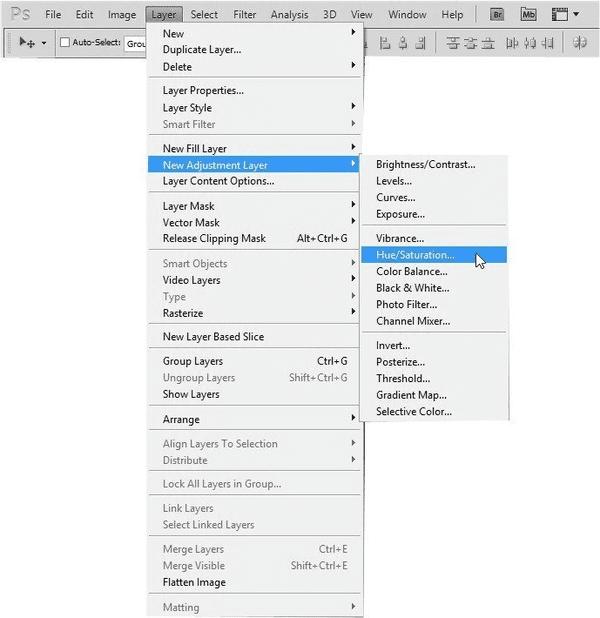This screenshot has width=600, height=618.
Task: Click Distribute right edges icon
Action: (548, 43)
